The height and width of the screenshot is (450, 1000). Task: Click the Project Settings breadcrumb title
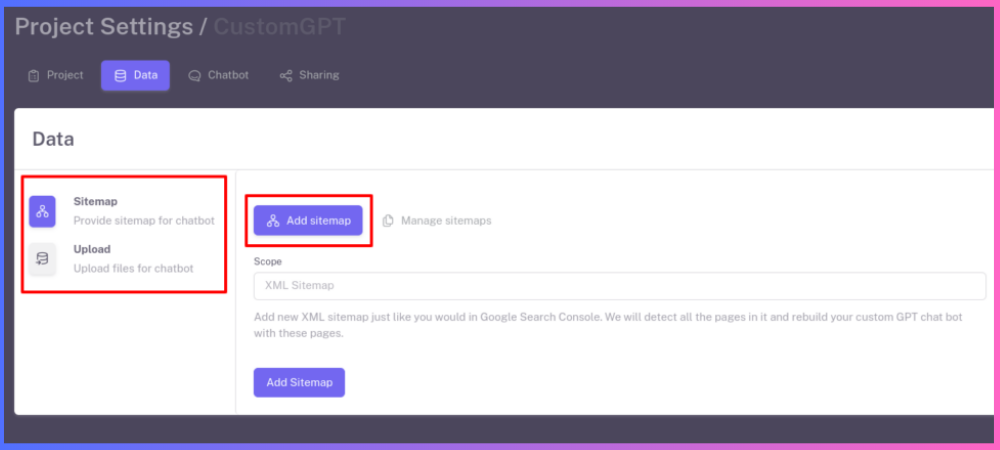[x=103, y=27]
